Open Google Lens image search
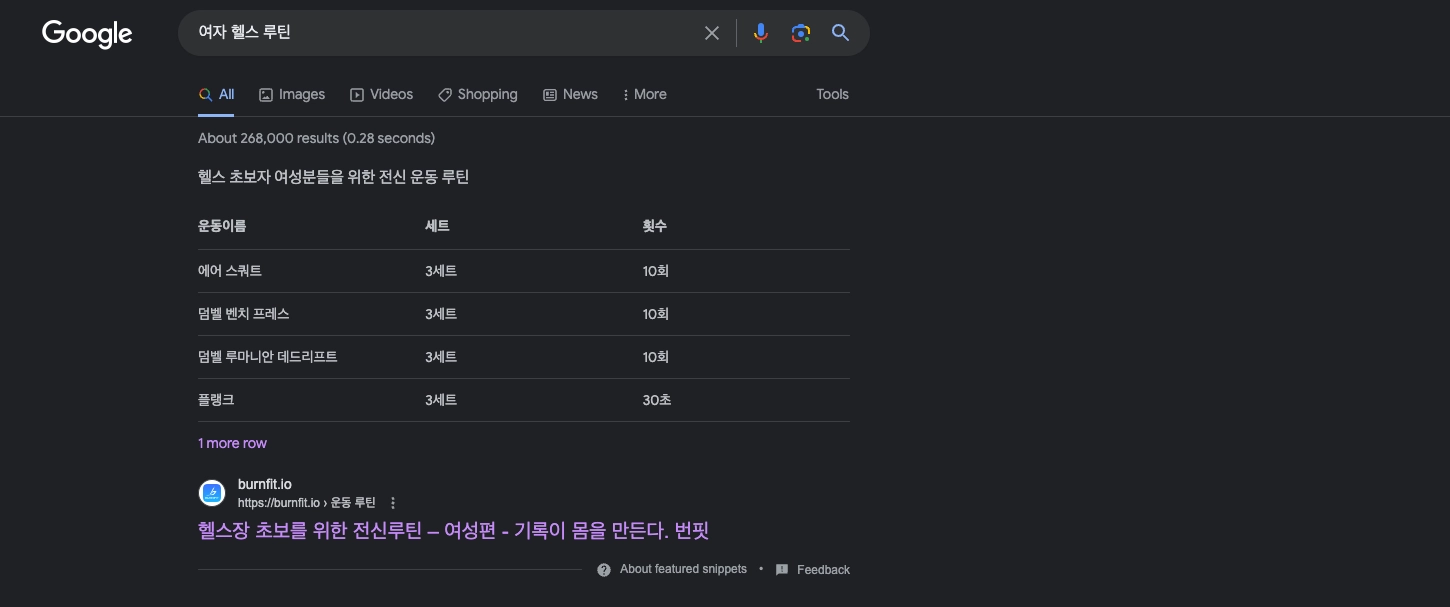1450x607 pixels. (801, 33)
